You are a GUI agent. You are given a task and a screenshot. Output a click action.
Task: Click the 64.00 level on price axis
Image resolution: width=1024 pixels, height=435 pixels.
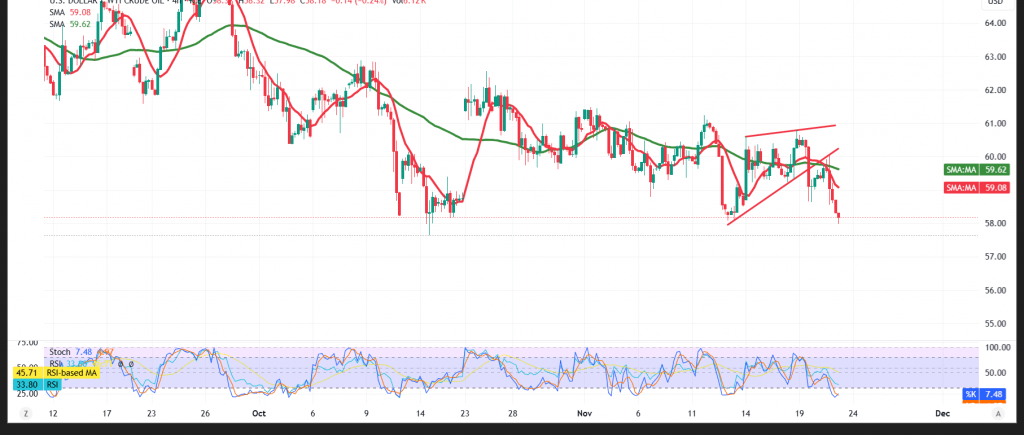[996, 24]
